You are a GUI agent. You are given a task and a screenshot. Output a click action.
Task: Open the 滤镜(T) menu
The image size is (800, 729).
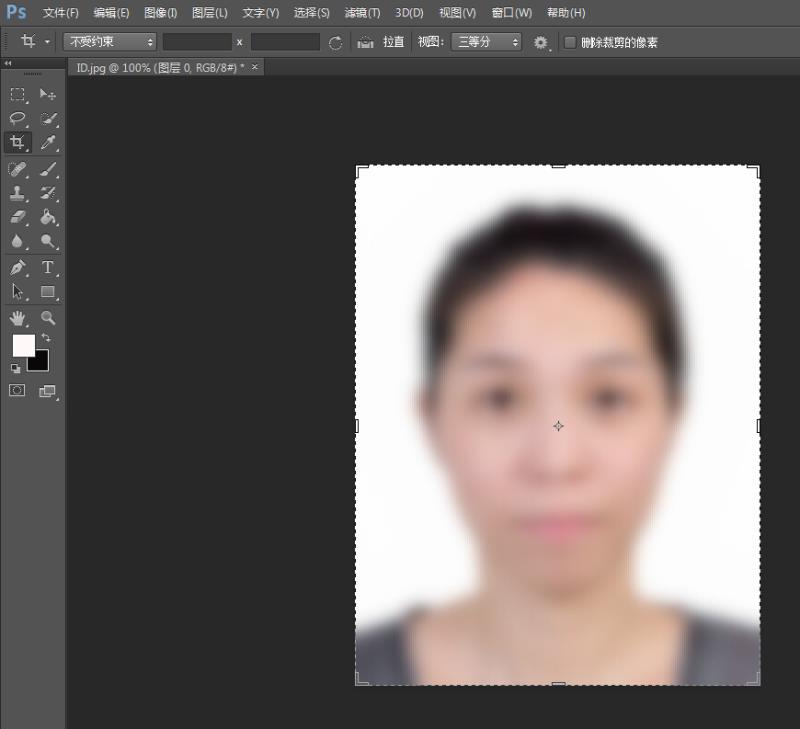[x=362, y=13]
